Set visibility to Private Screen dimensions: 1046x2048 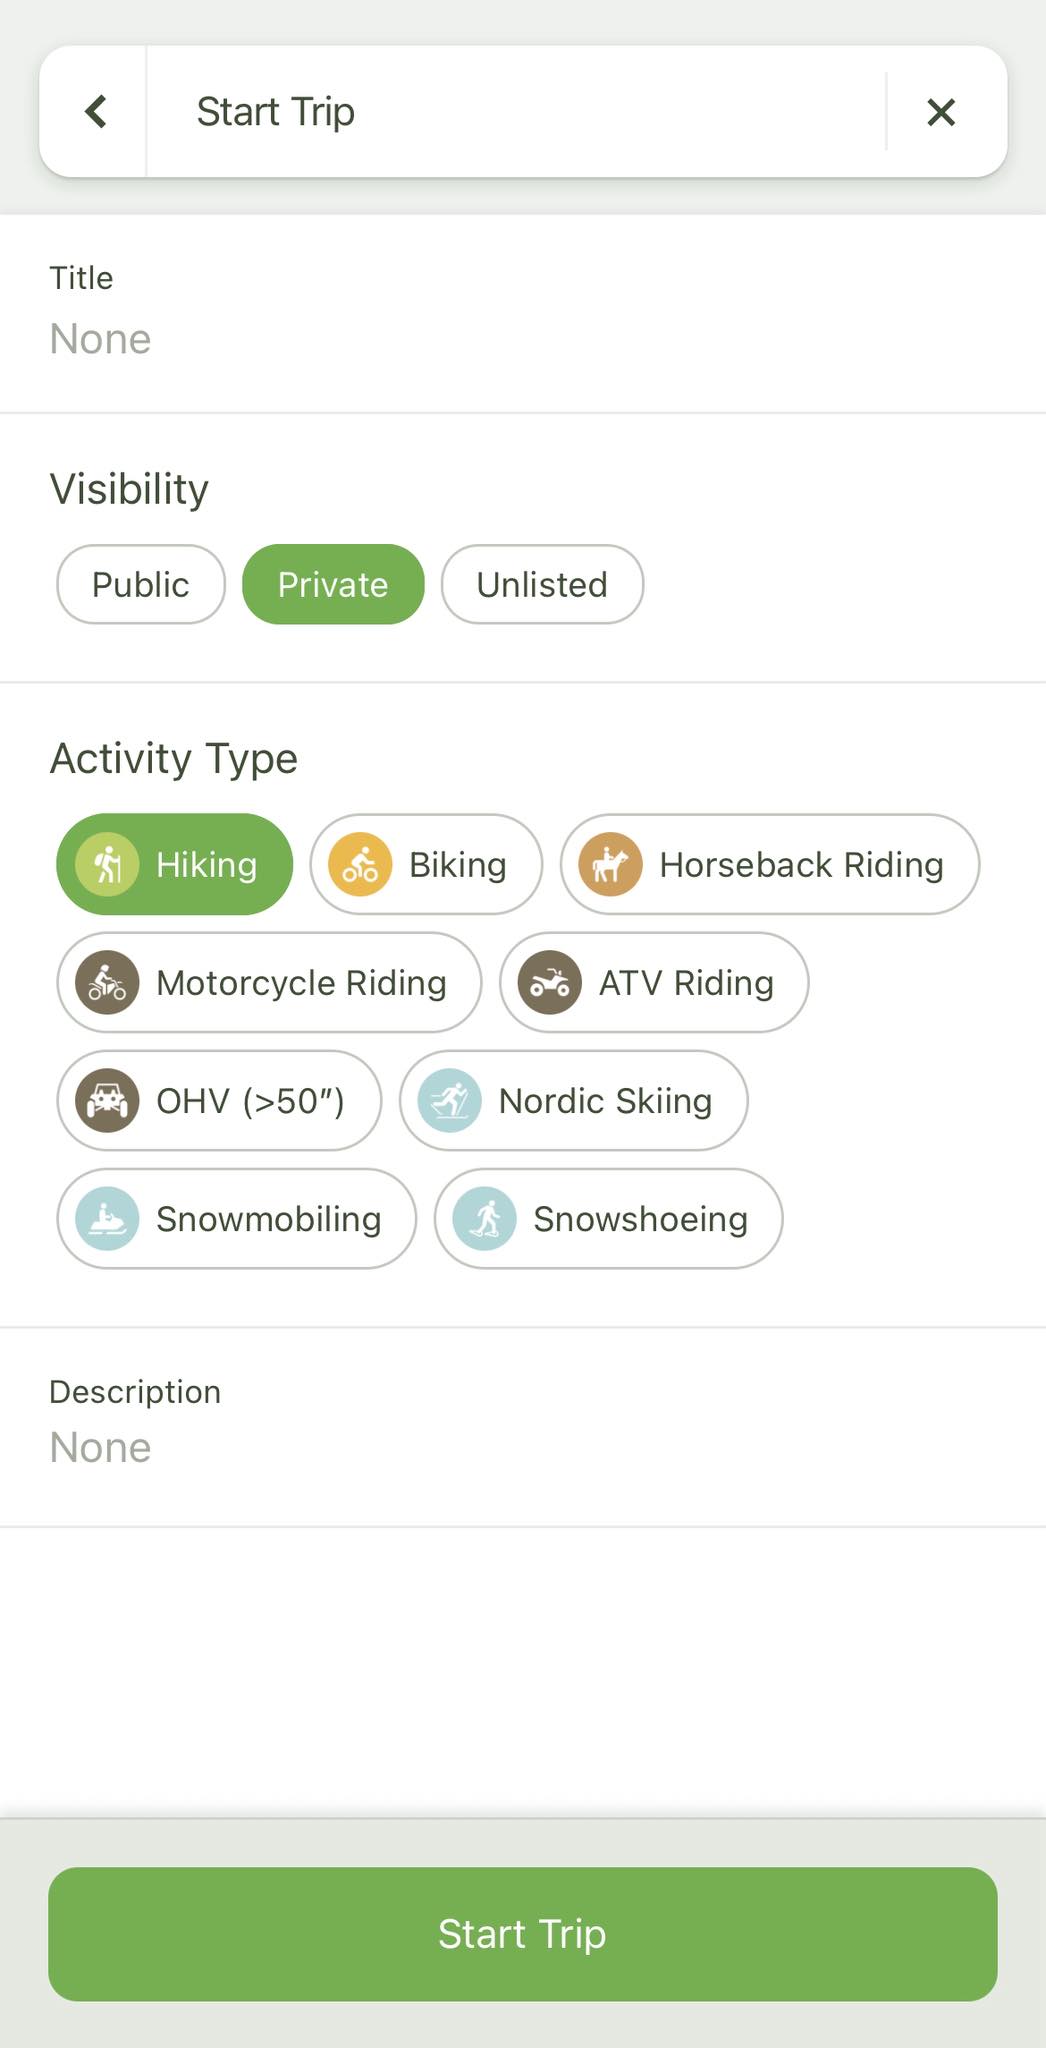coord(333,584)
